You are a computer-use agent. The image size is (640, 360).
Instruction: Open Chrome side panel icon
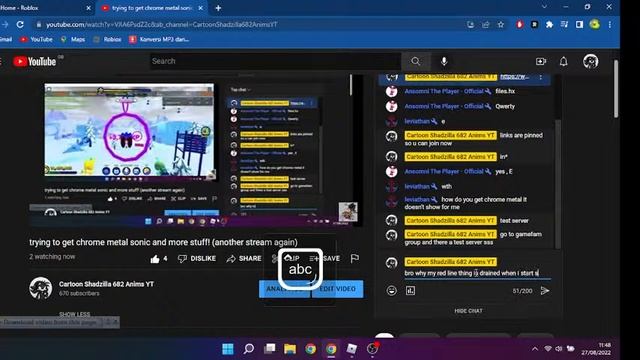pos(579,25)
